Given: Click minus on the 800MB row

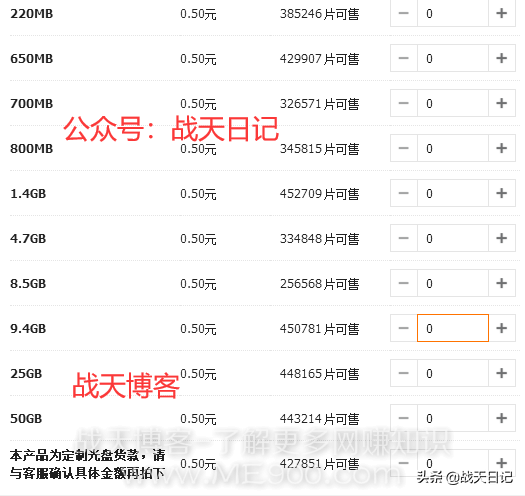Looking at the screenshot, I should point(404,148).
